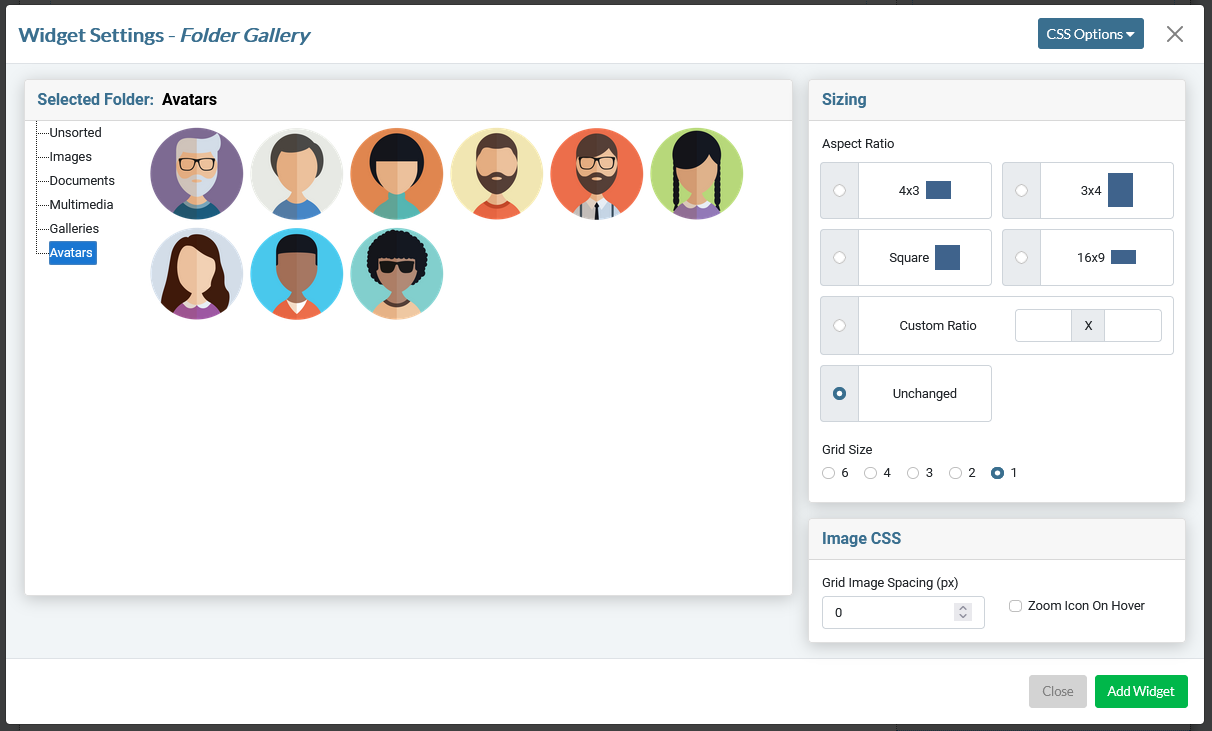Select the dark-haired man in blue shirt avatar

[x=297, y=174]
